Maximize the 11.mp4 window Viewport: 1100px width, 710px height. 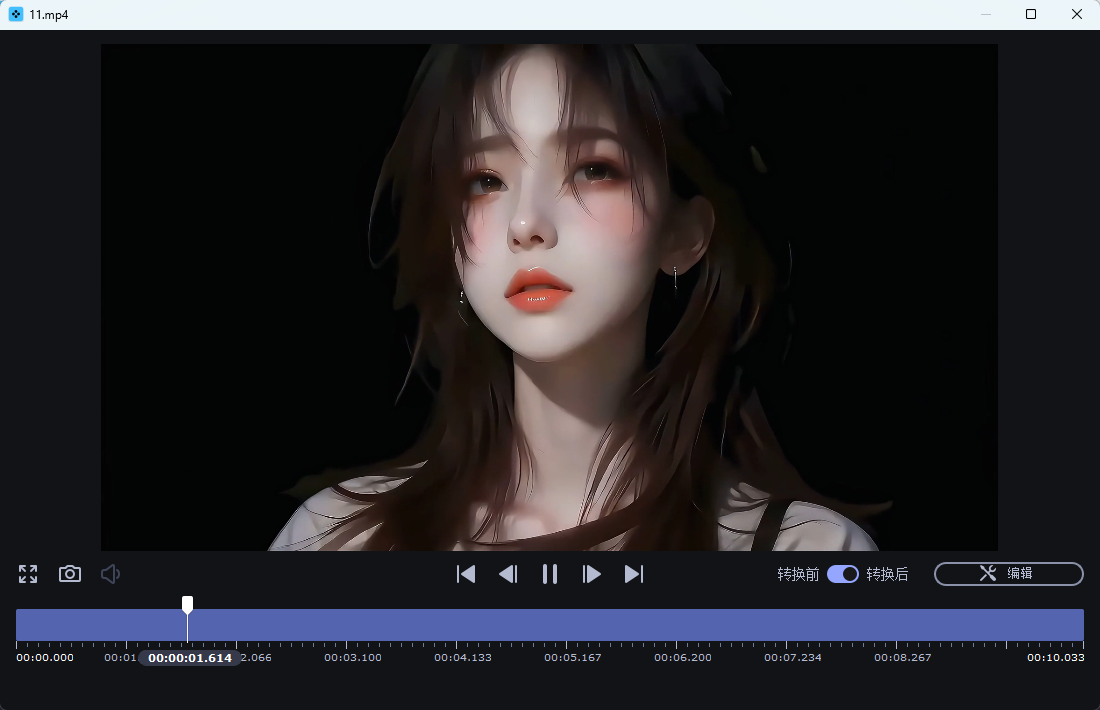(x=1031, y=14)
